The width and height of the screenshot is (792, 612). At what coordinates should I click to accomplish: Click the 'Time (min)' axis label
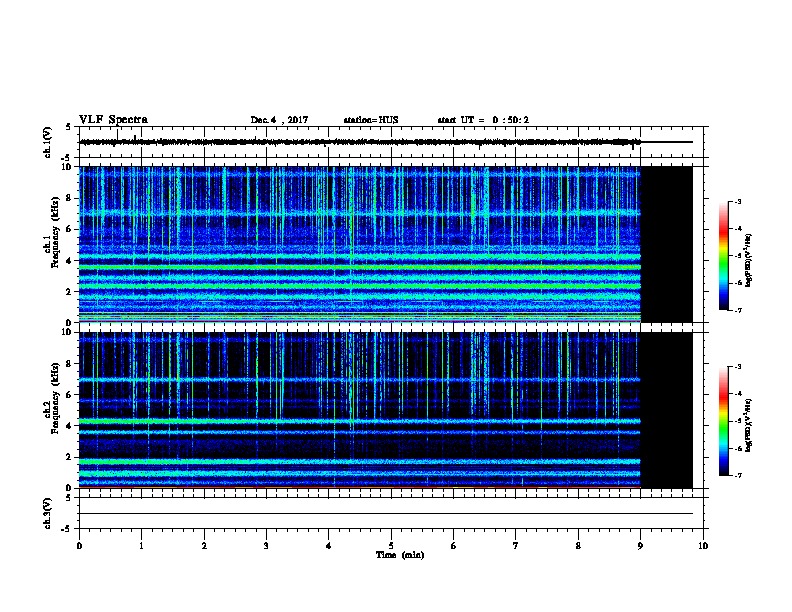(x=400, y=555)
